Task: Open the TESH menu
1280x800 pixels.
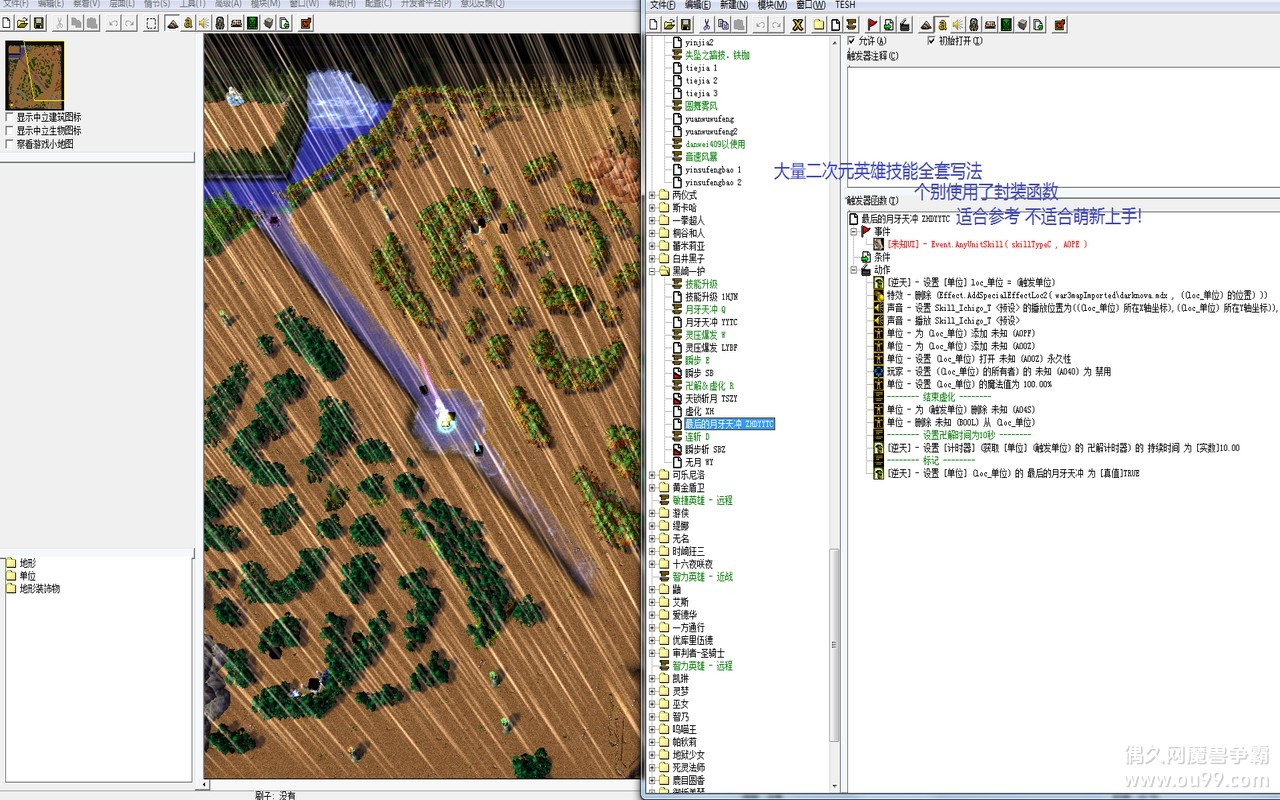Action: [x=845, y=5]
